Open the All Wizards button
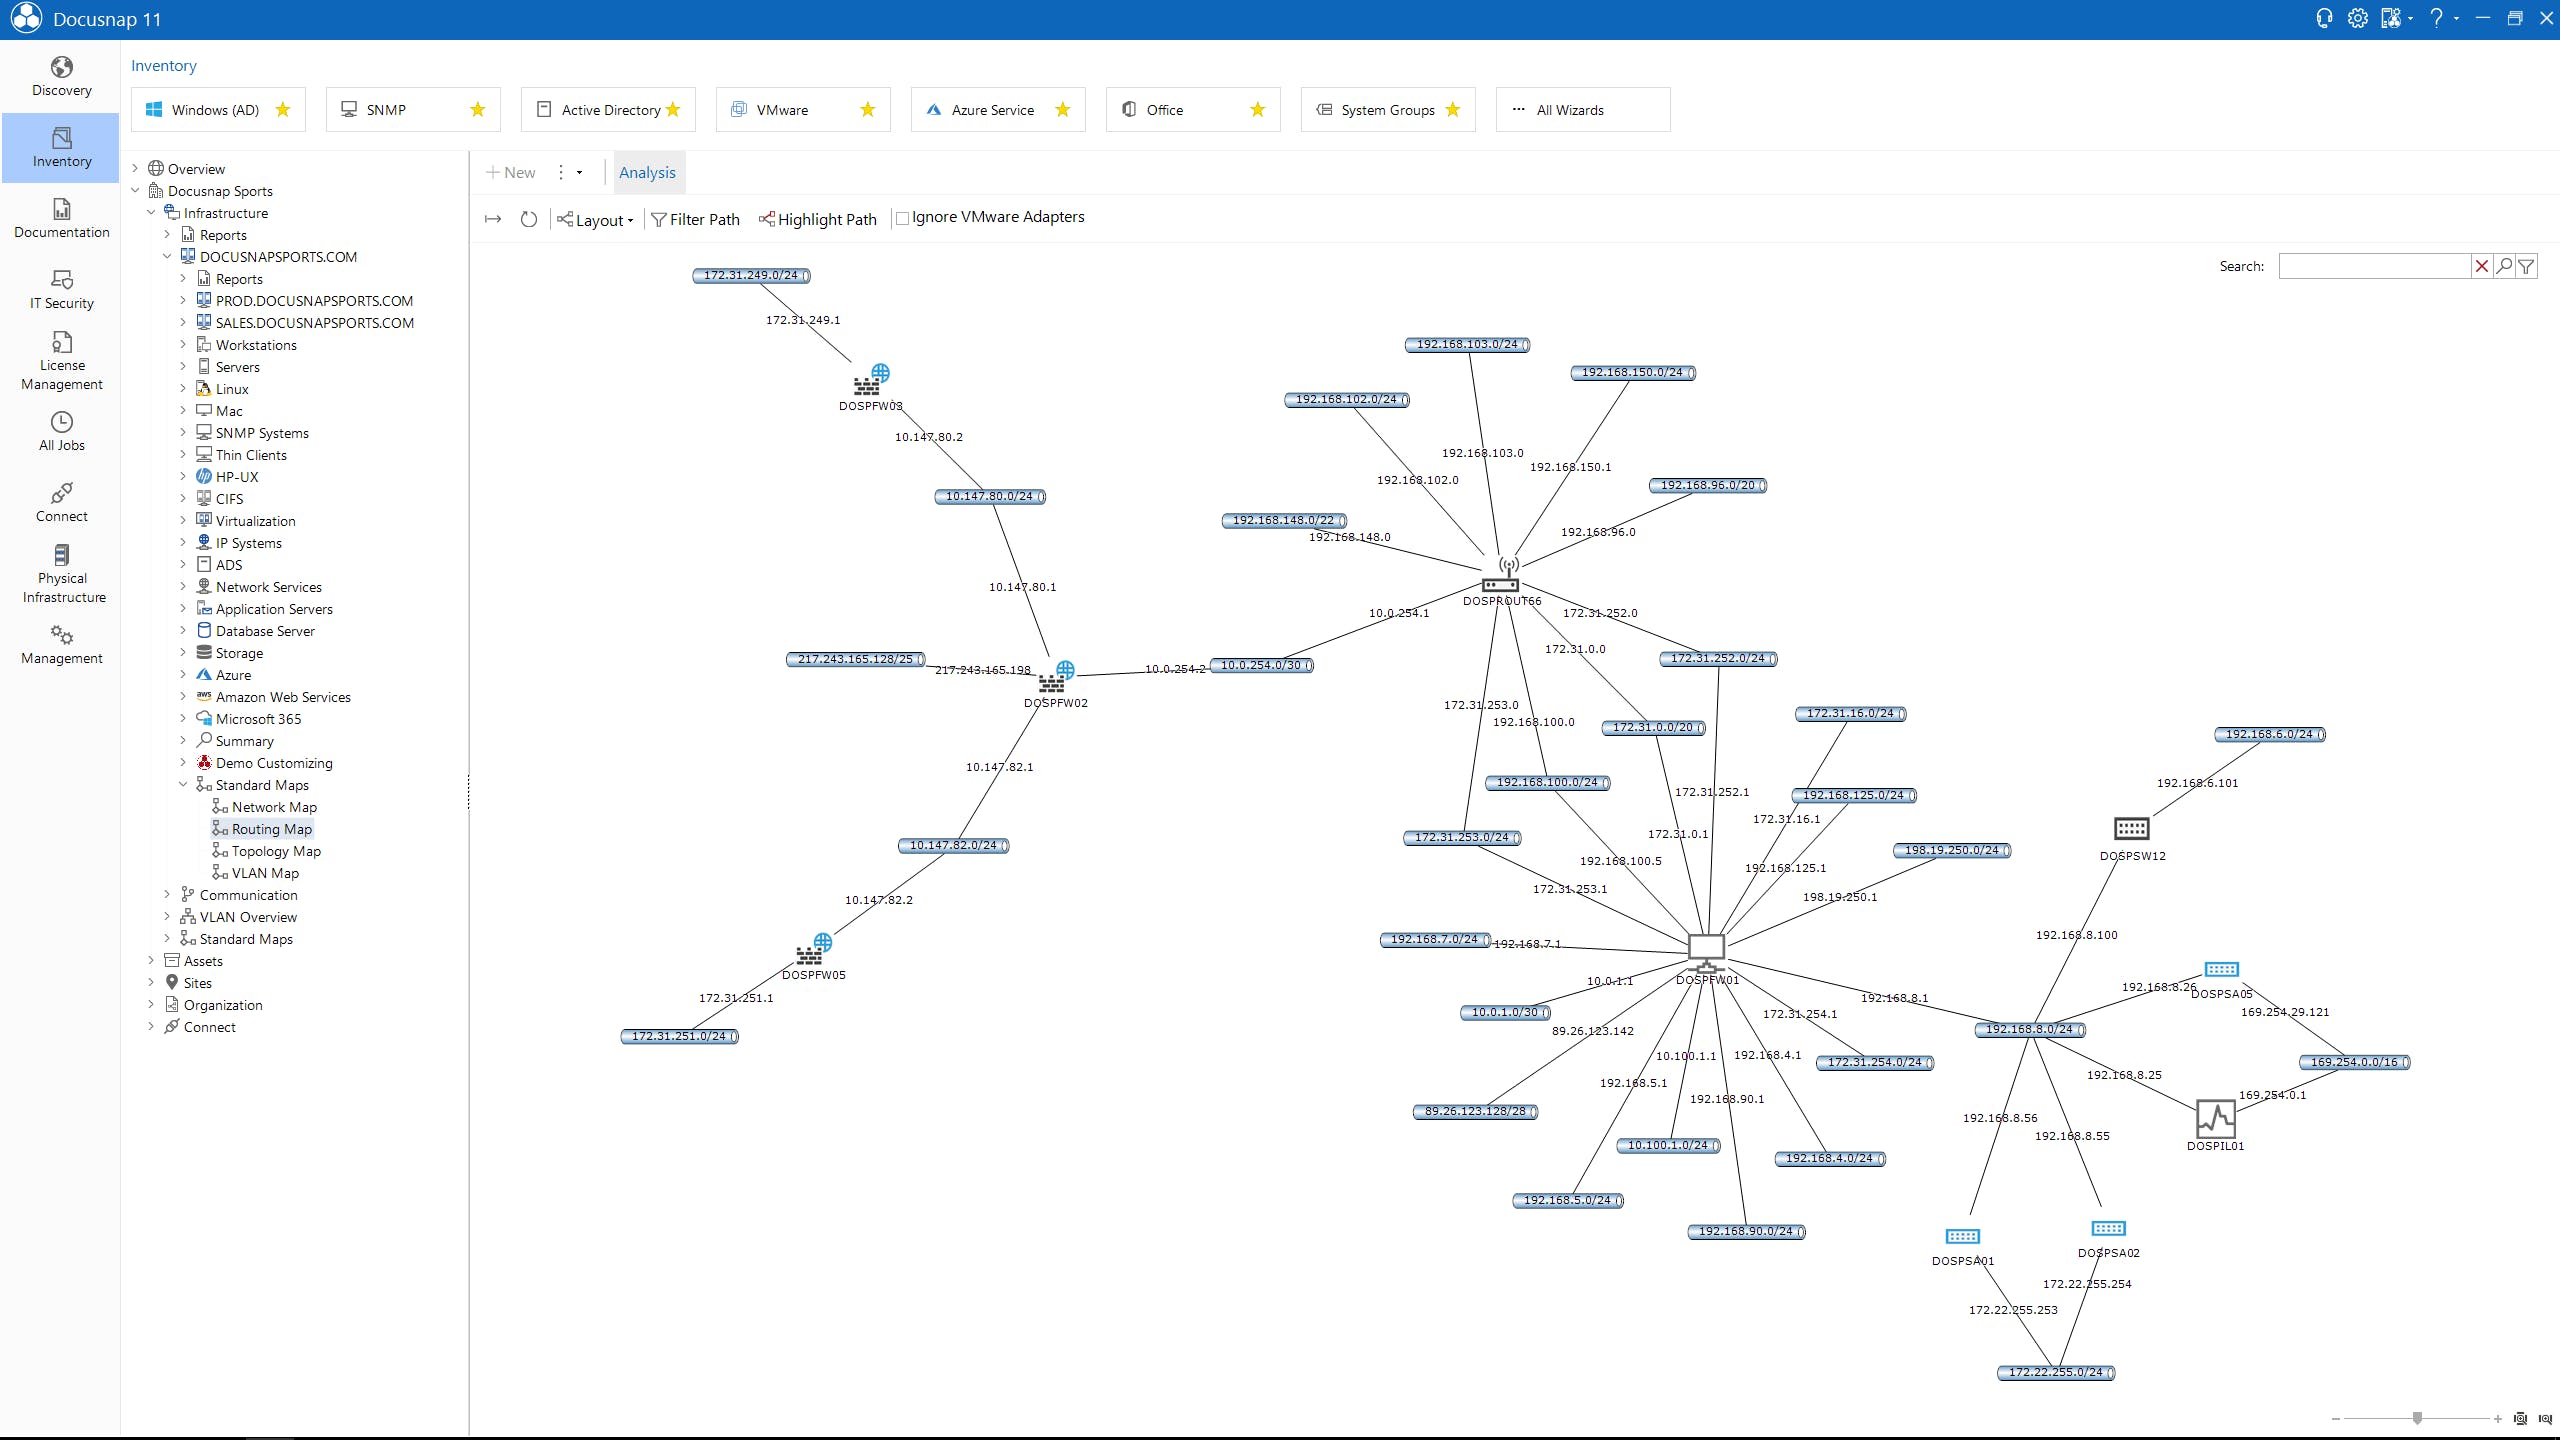The image size is (2560, 1440). point(1582,110)
